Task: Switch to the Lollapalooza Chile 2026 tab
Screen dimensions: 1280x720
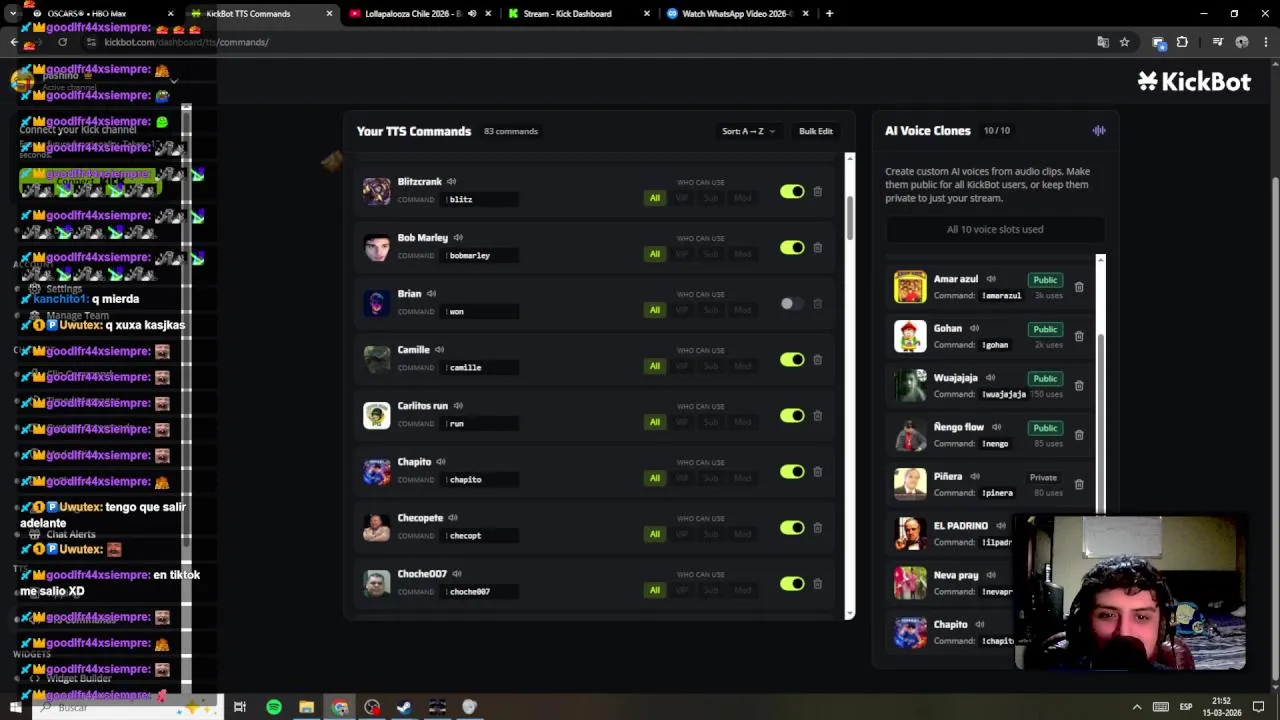Action: 418,14
